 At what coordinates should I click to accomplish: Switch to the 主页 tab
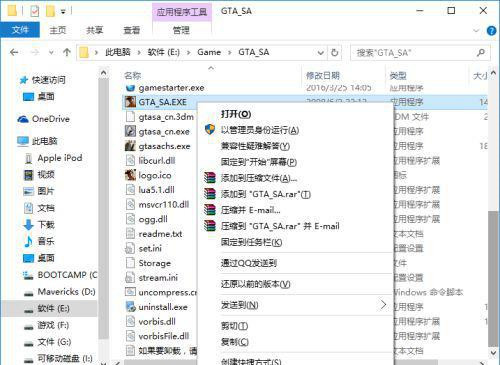(x=58, y=30)
